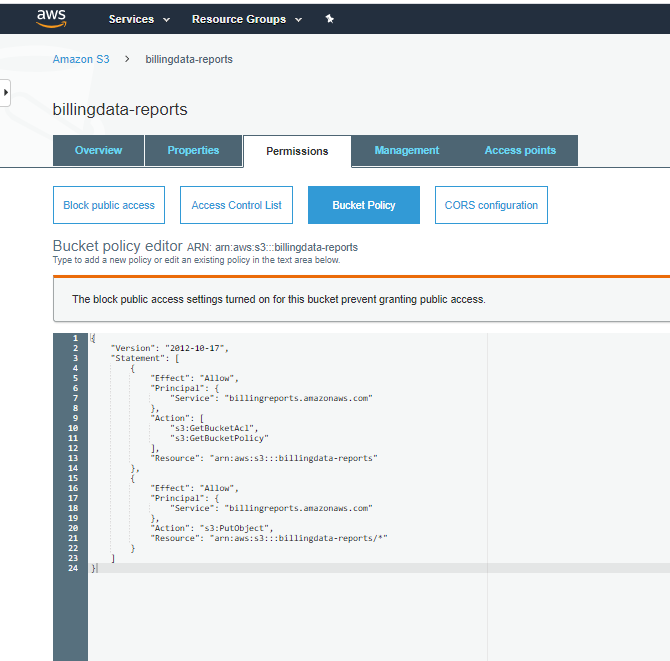Image resolution: width=670 pixels, height=661 pixels.
Task: Expand the left side navigation panel arrow
Action: click(x=6, y=92)
